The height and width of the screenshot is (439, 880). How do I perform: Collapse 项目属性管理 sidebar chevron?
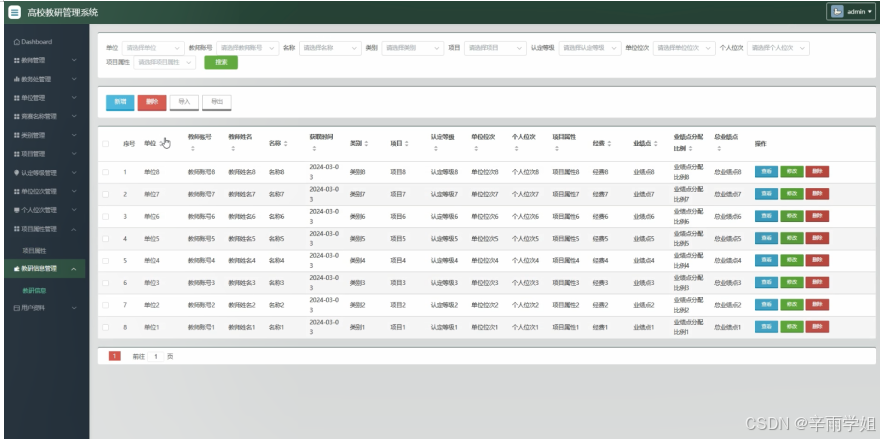(74, 229)
